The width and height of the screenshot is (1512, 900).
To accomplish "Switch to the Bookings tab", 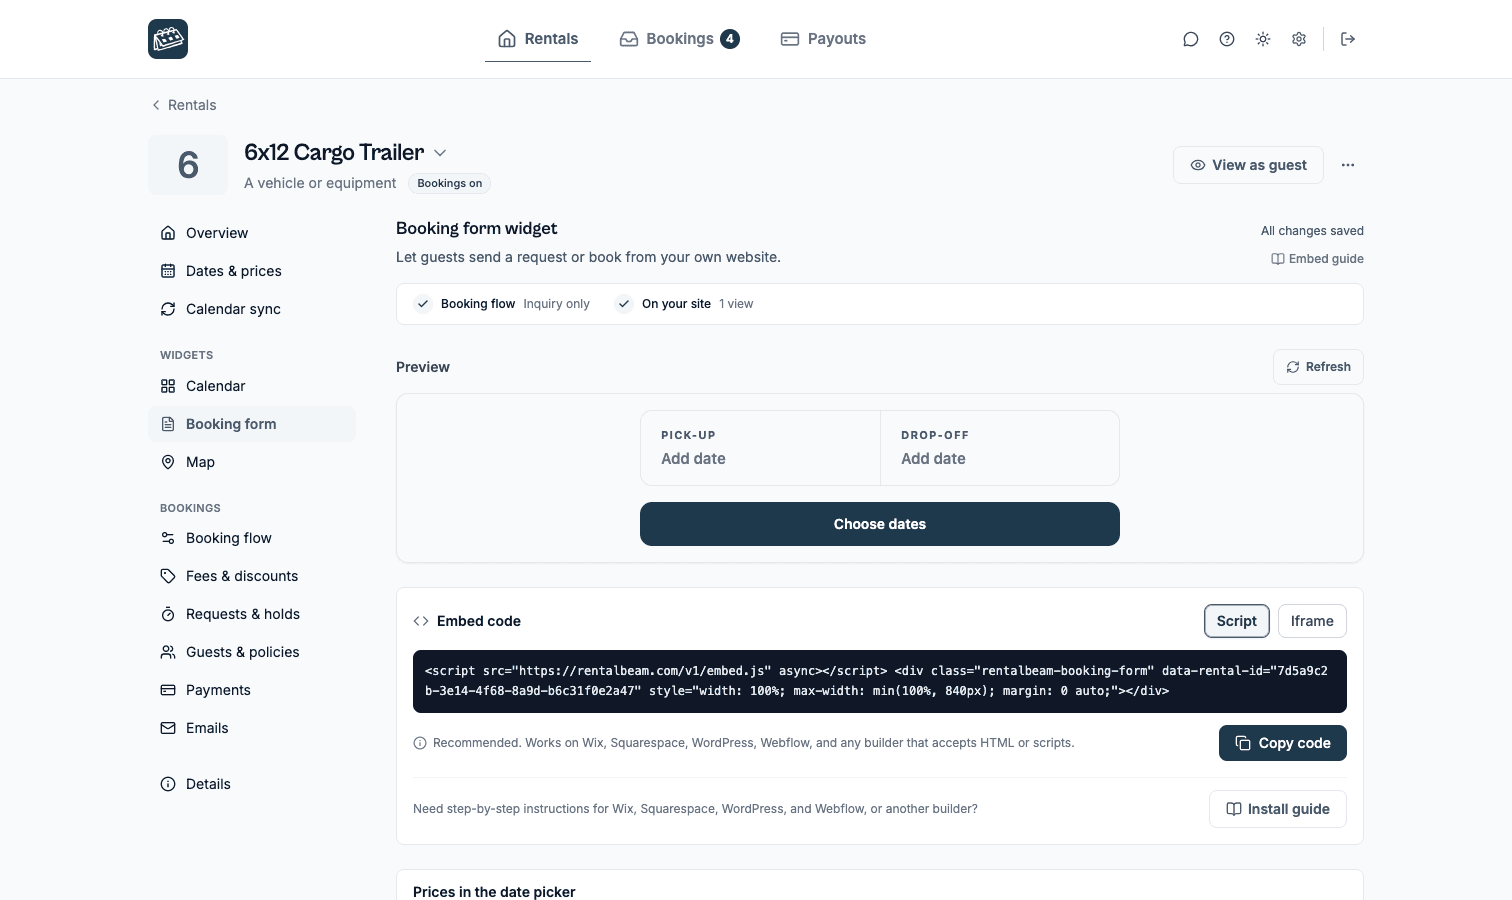I will (x=679, y=39).
